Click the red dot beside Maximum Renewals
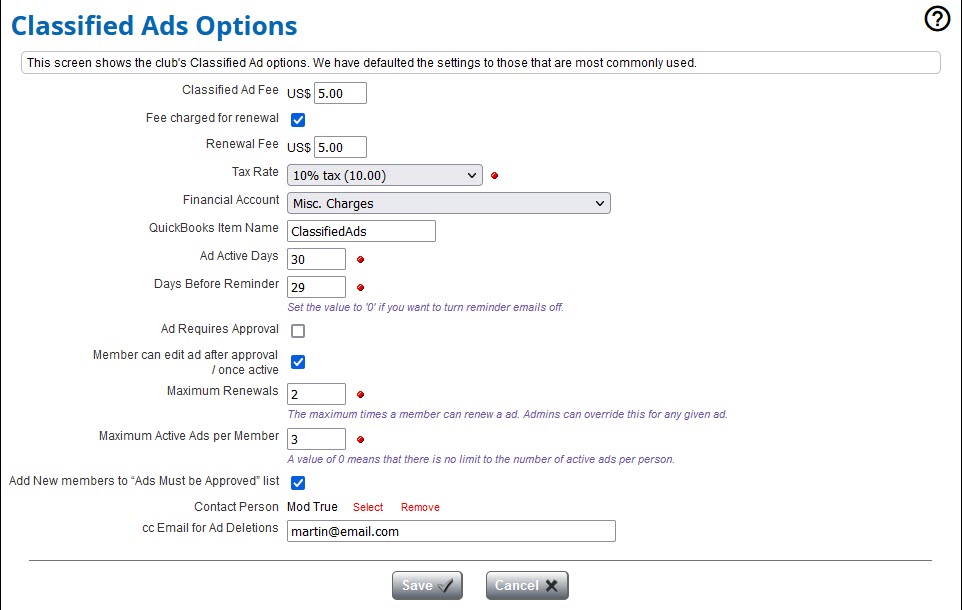 [360, 394]
